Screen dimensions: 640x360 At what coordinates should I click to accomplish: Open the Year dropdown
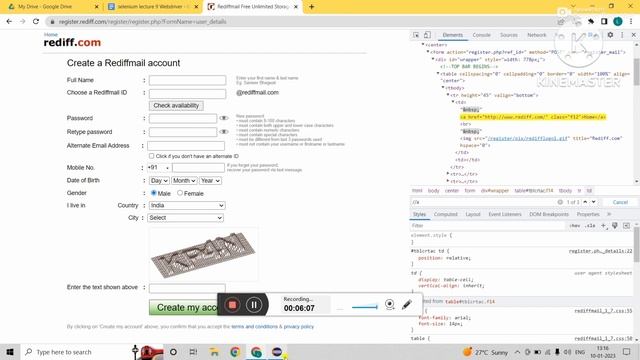point(210,180)
